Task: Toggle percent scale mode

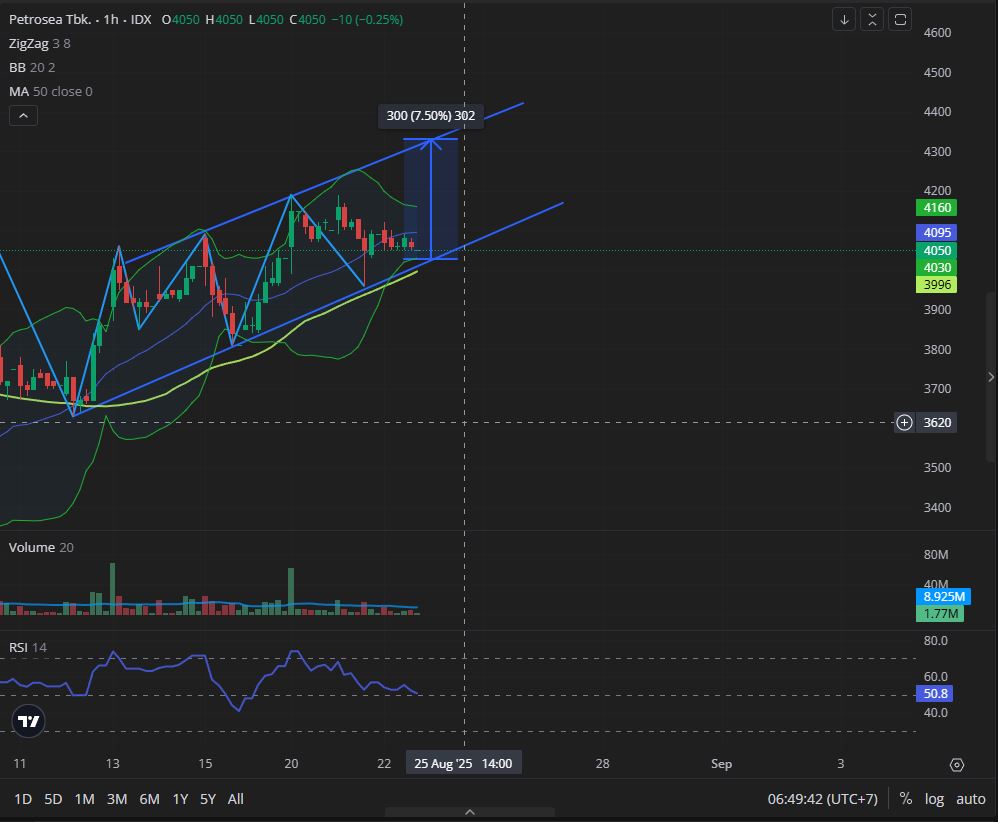Action: tap(906, 799)
